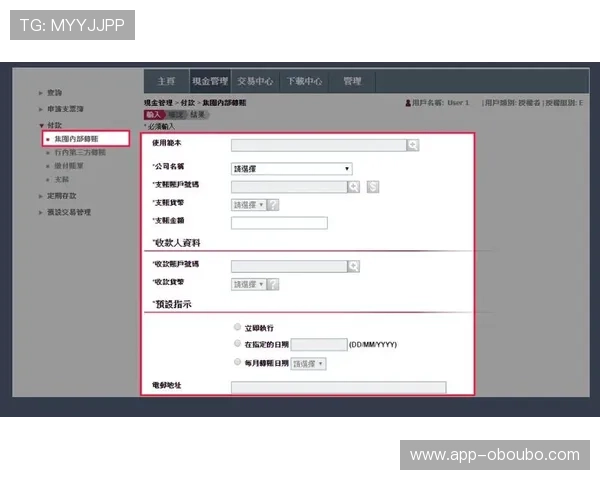This screenshot has width=600, height=480.
Task: Select the 立即執行 radio button
Action: pos(237,327)
